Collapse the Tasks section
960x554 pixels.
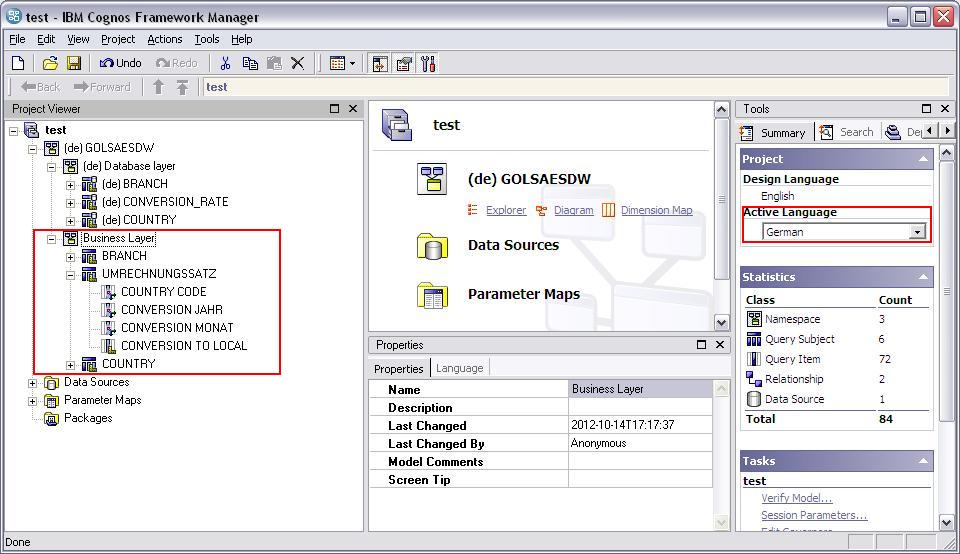coord(923,462)
